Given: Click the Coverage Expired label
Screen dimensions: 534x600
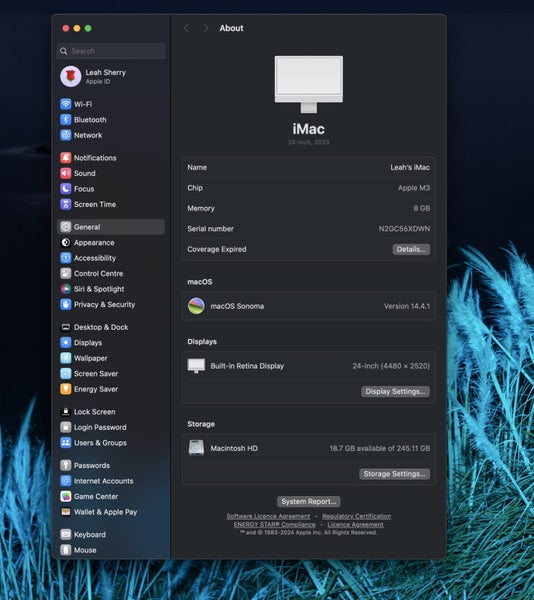Looking at the screenshot, I should tap(217, 249).
